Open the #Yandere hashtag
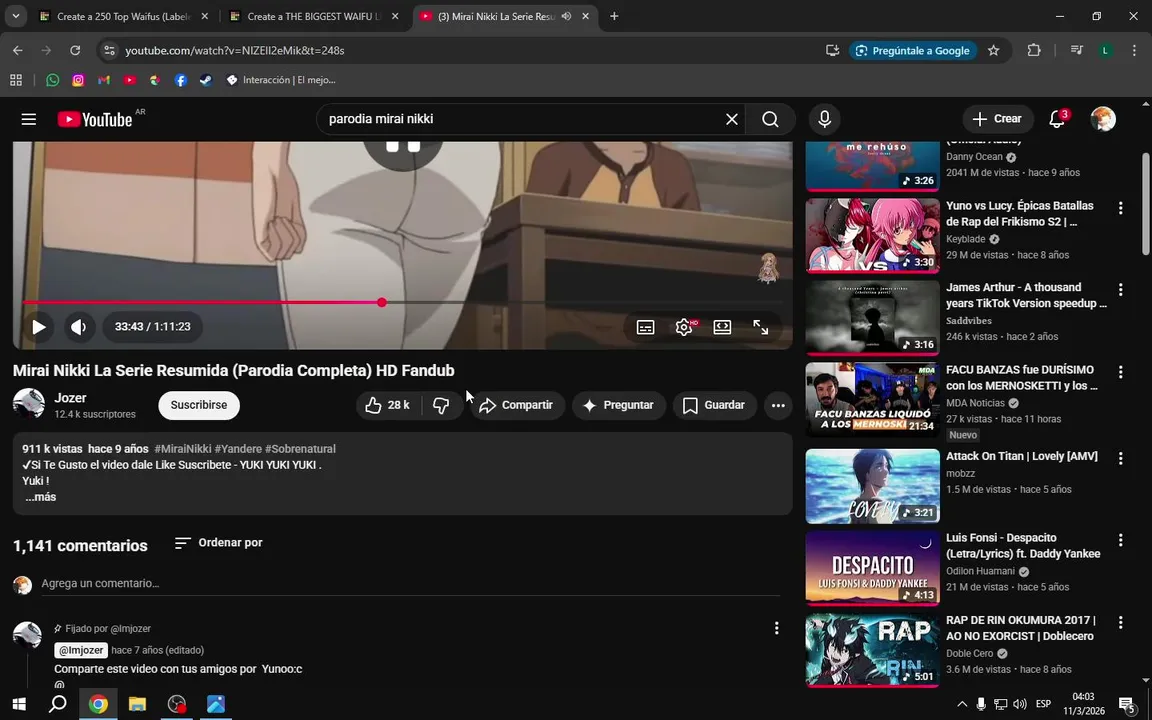This screenshot has height=720, width=1152. pos(238,449)
